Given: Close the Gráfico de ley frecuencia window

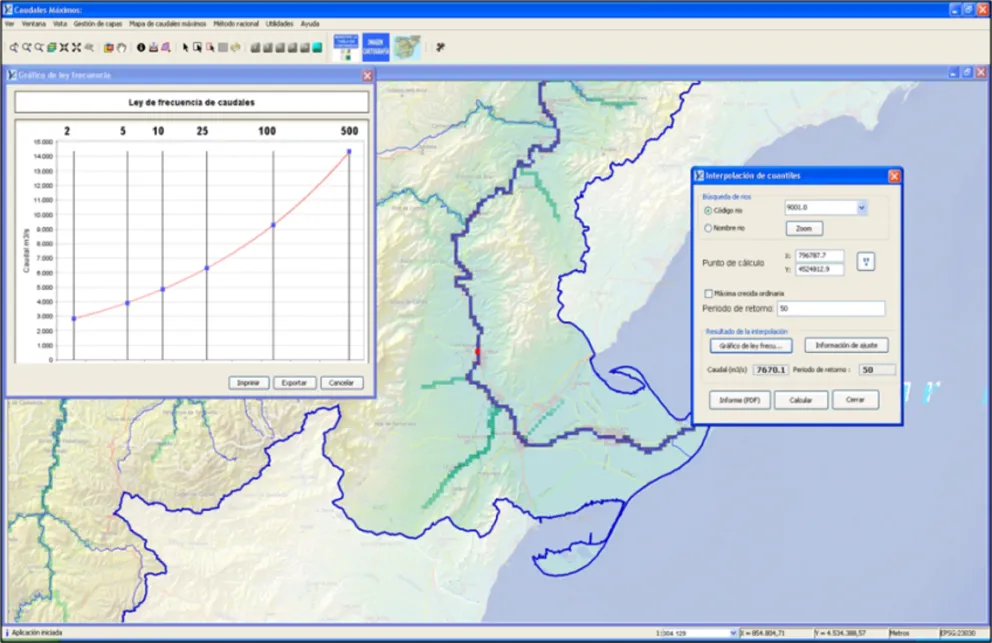Looking at the screenshot, I should tap(367, 75).
